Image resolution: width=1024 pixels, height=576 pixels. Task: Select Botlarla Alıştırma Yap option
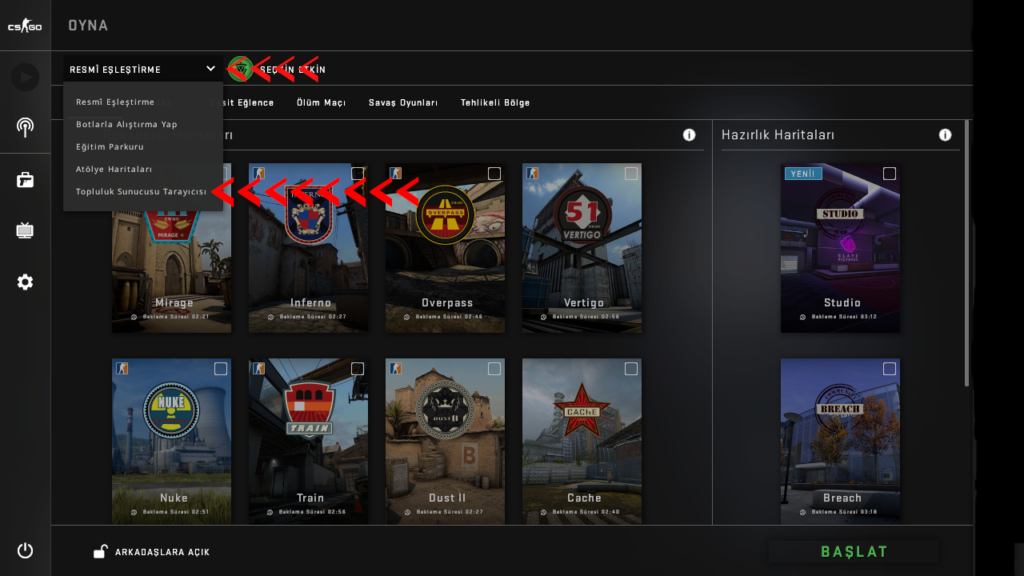(126, 124)
